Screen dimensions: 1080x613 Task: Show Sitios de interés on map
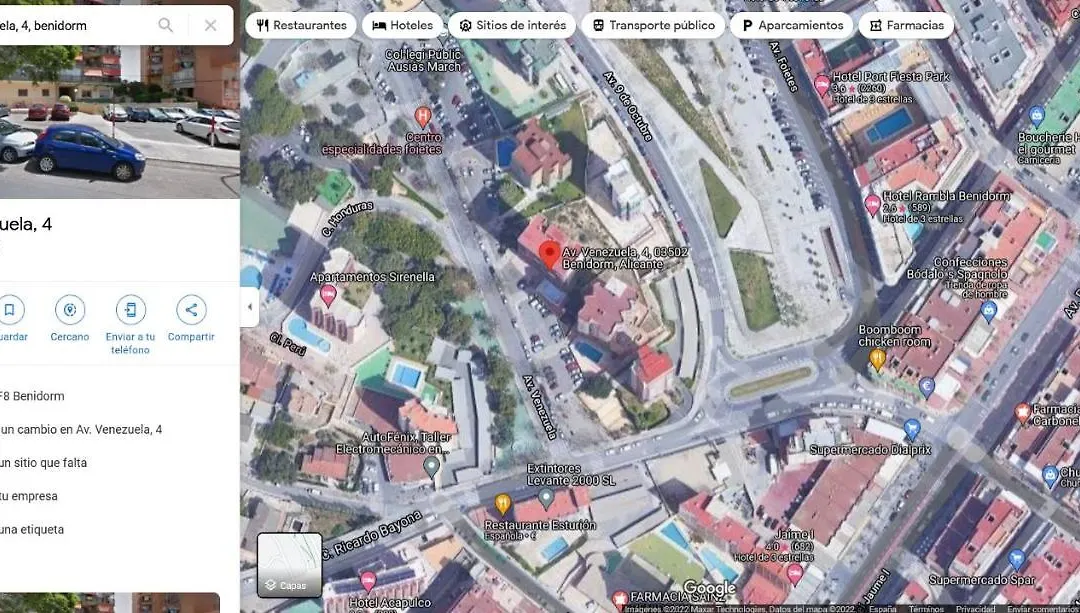tap(512, 25)
